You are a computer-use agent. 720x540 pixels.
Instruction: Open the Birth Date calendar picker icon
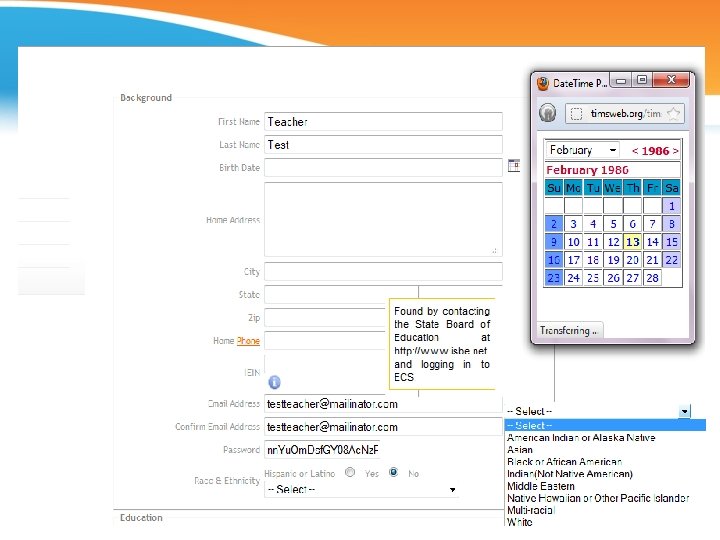(514, 166)
